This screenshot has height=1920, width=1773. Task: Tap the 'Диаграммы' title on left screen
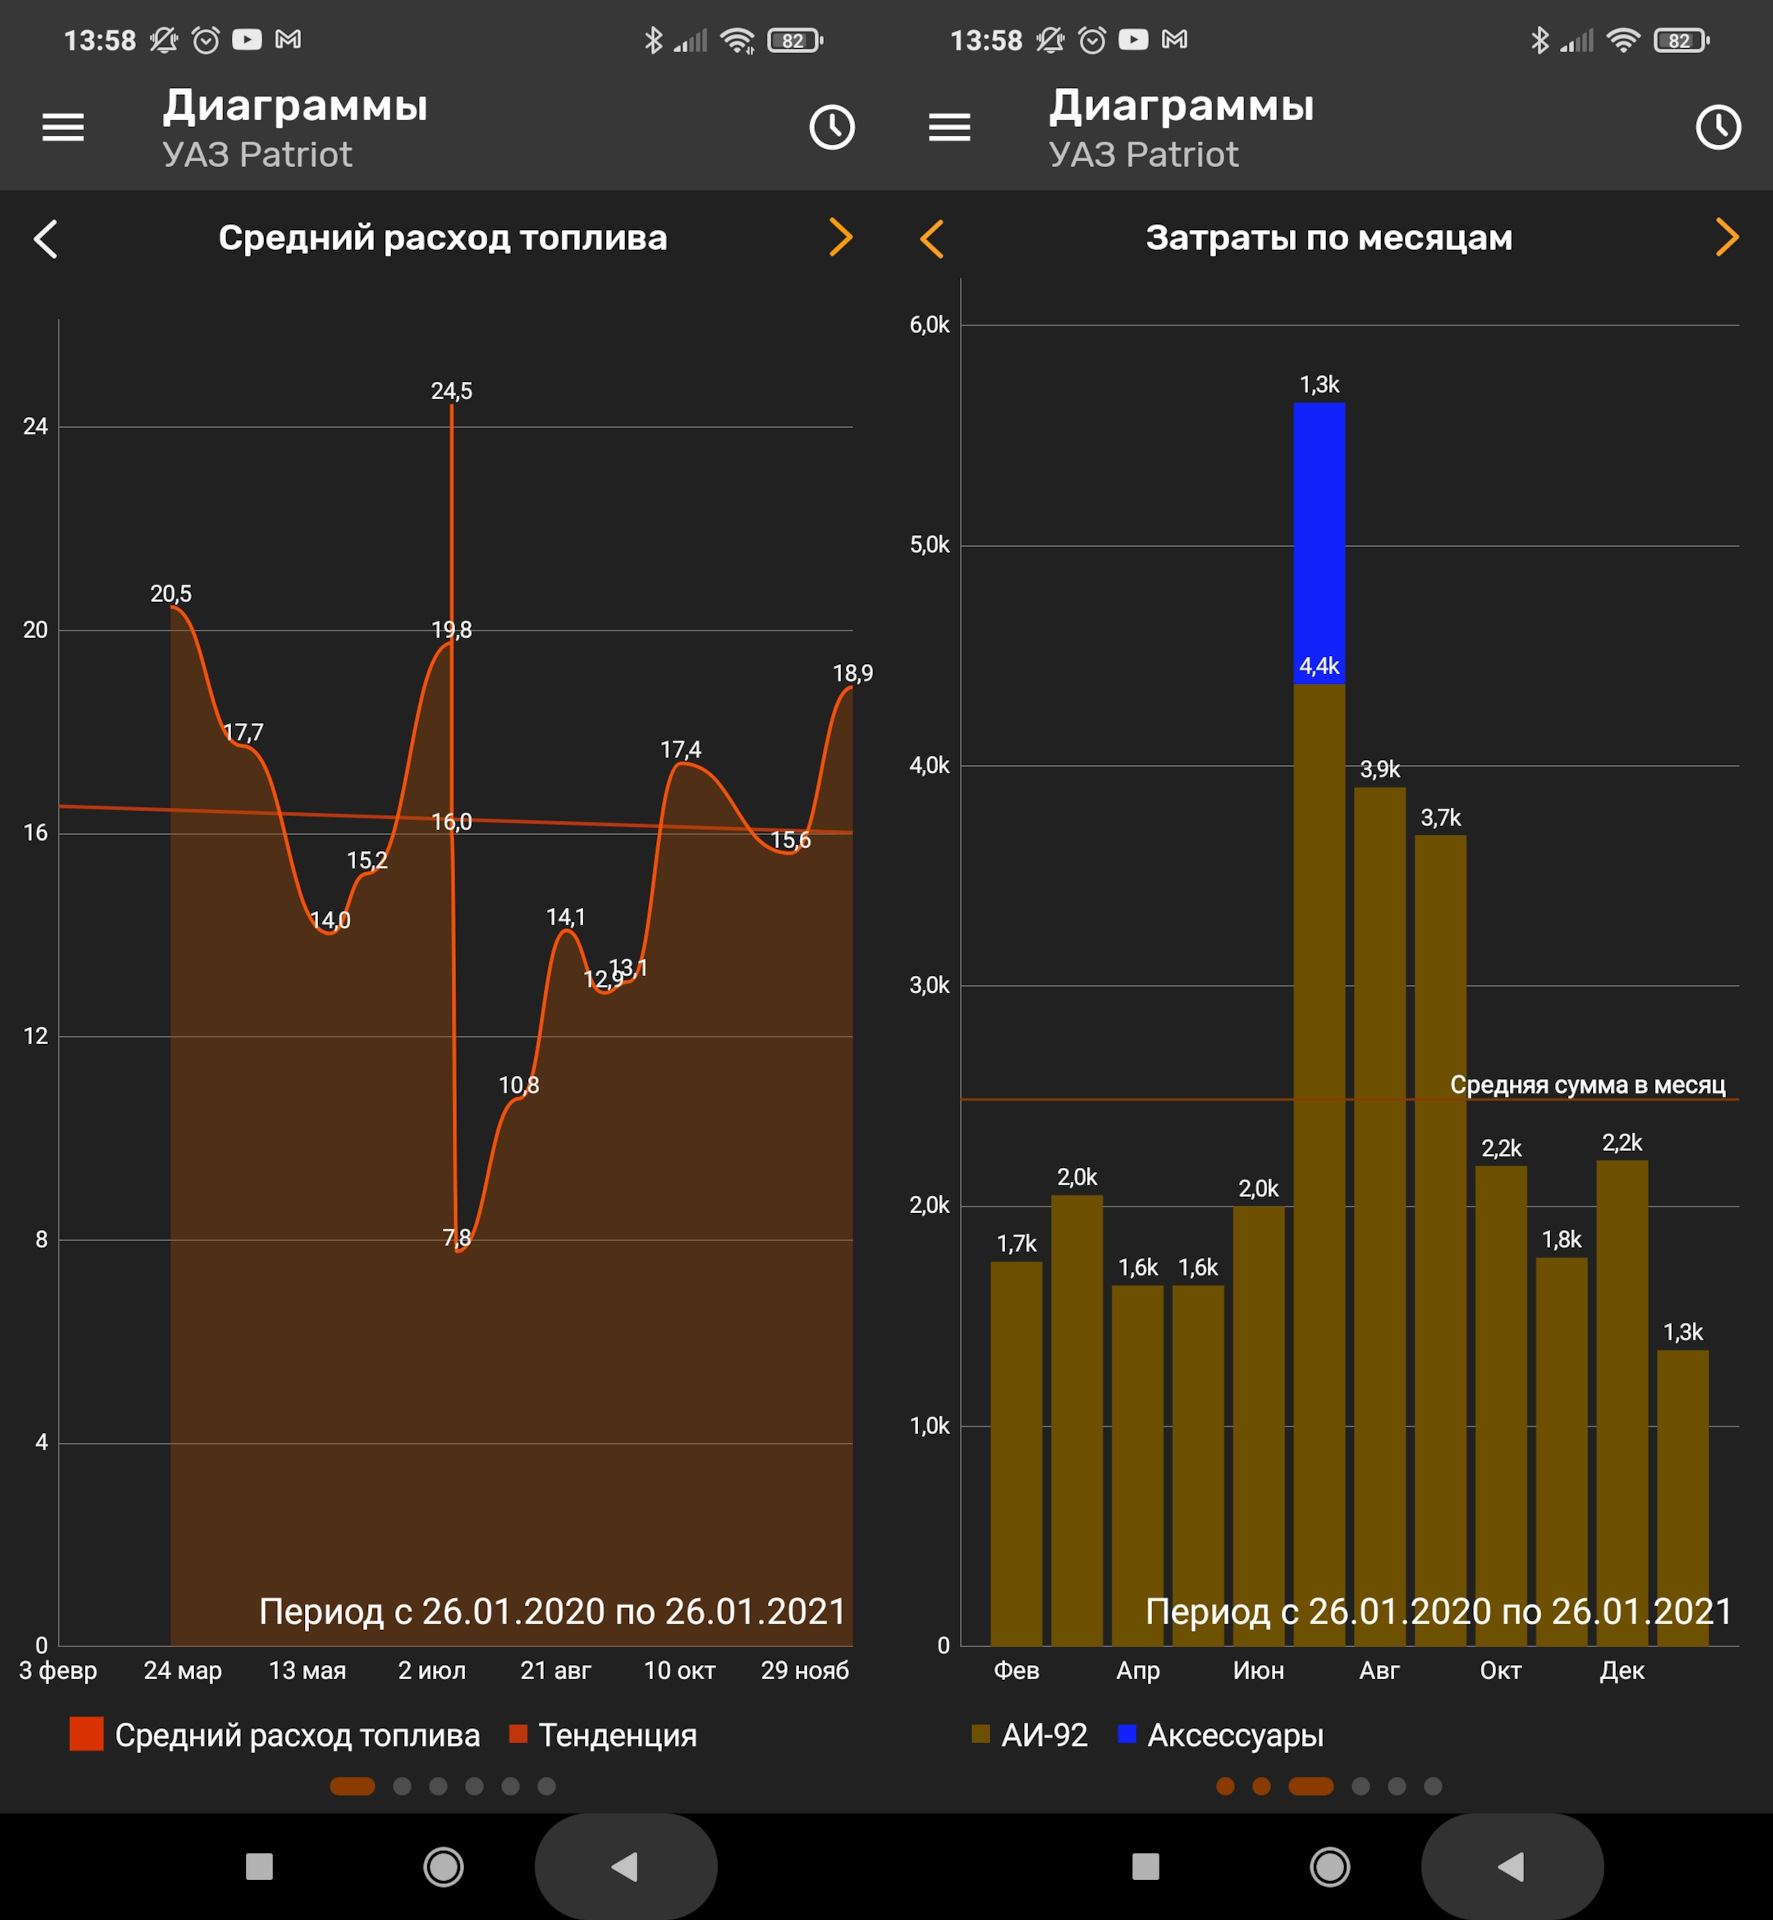point(295,106)
